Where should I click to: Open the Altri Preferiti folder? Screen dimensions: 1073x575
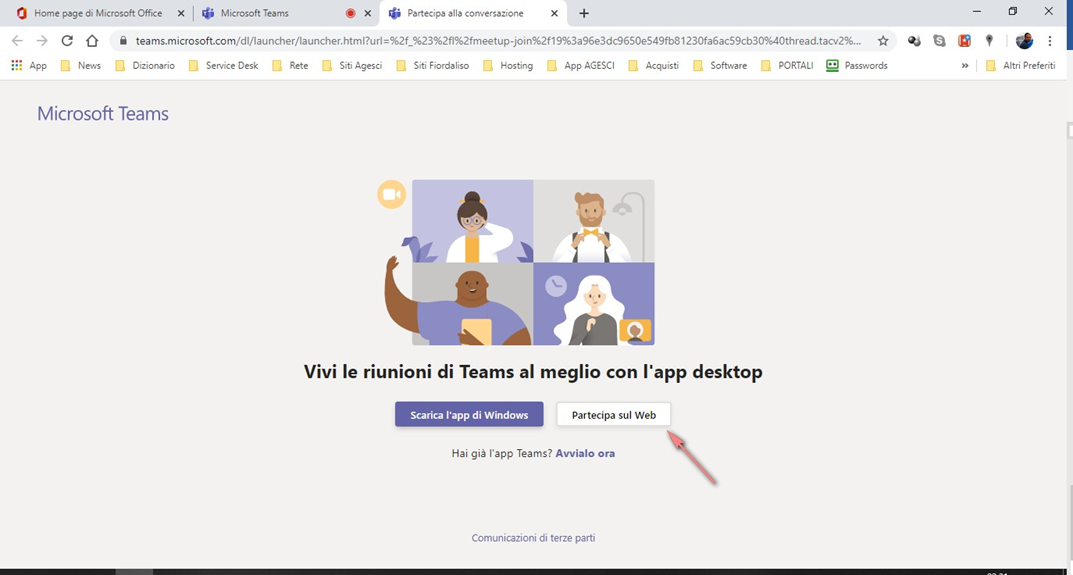pos(1020,66)
